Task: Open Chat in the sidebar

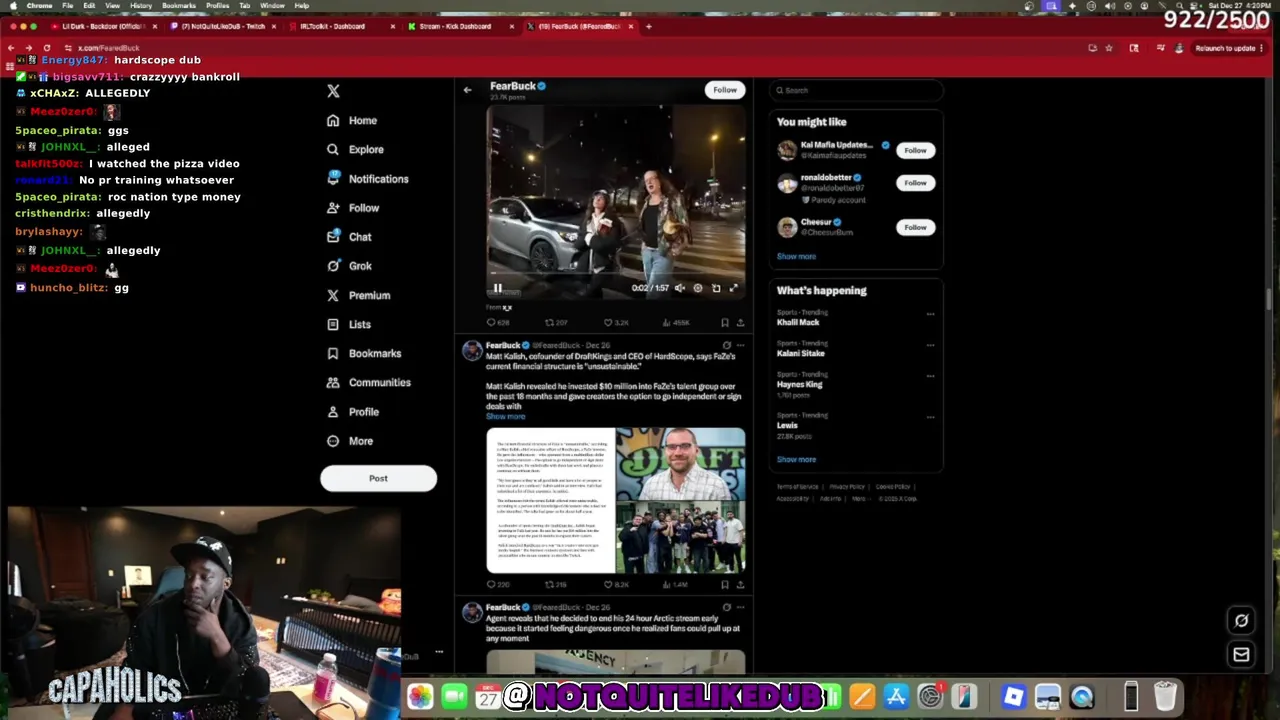Action: pyautogui.click(x=349, y=236)
